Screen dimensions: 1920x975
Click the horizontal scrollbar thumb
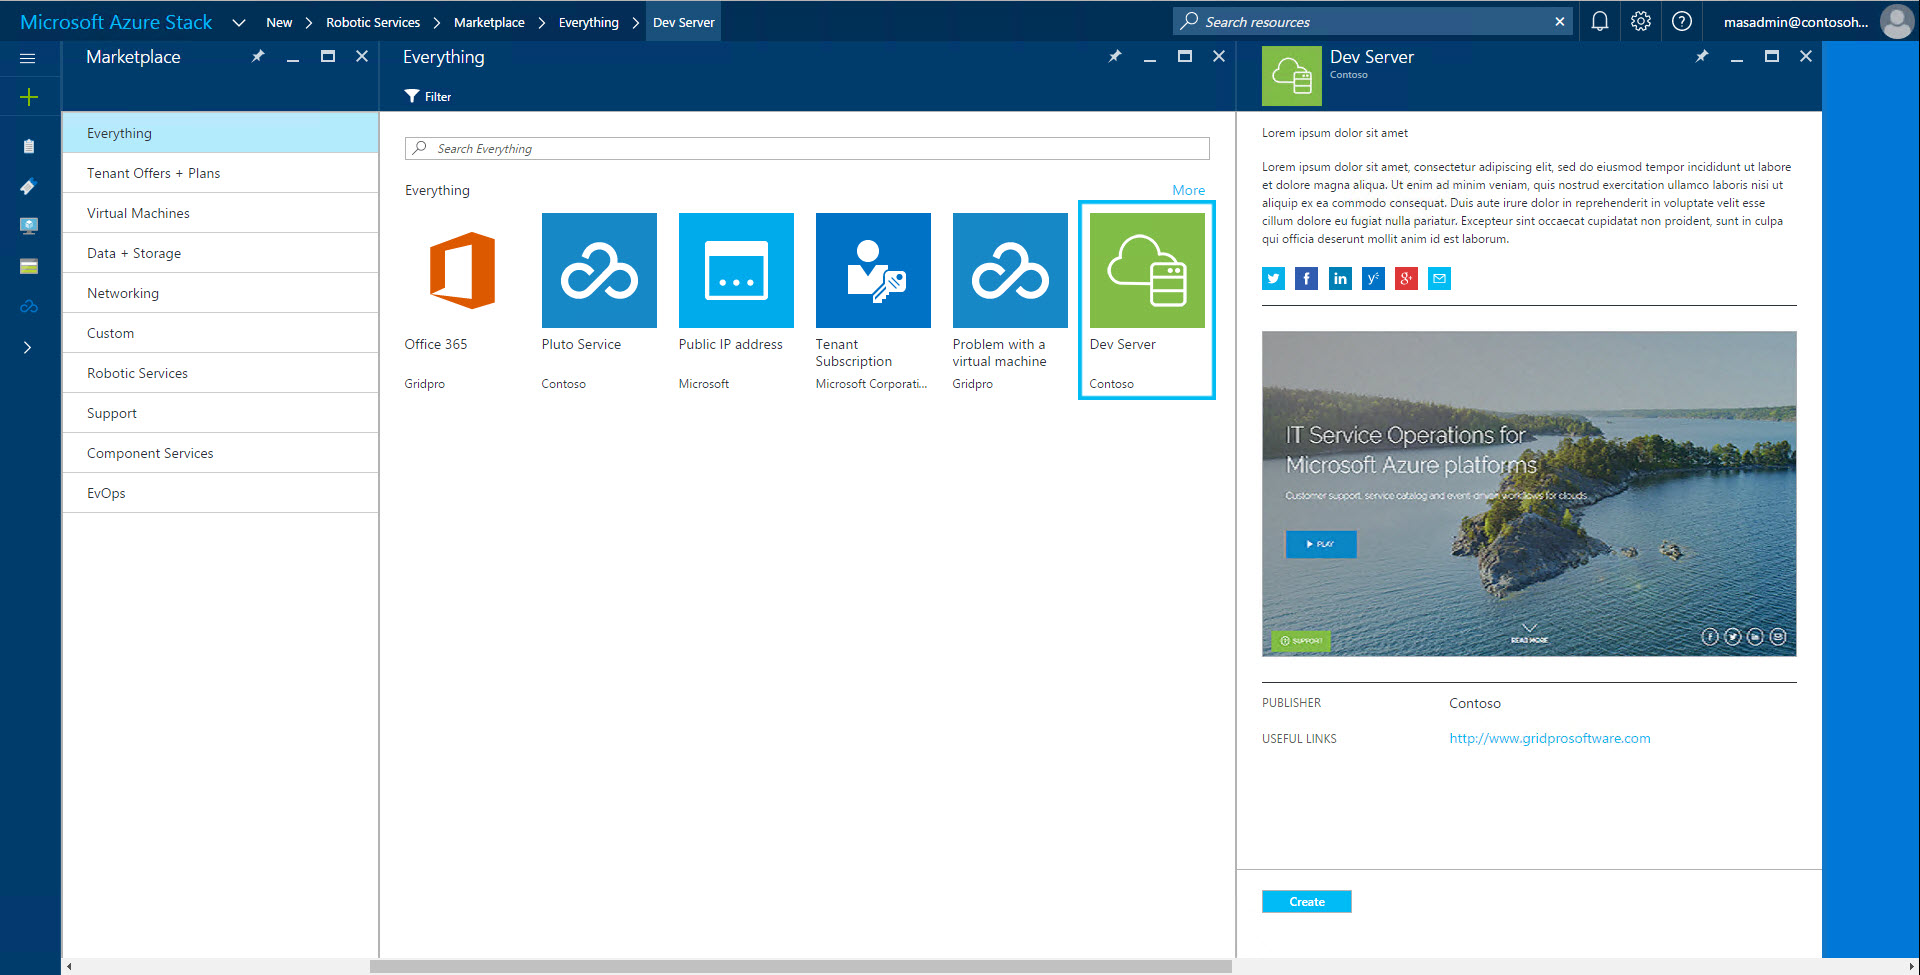(800, 967)
